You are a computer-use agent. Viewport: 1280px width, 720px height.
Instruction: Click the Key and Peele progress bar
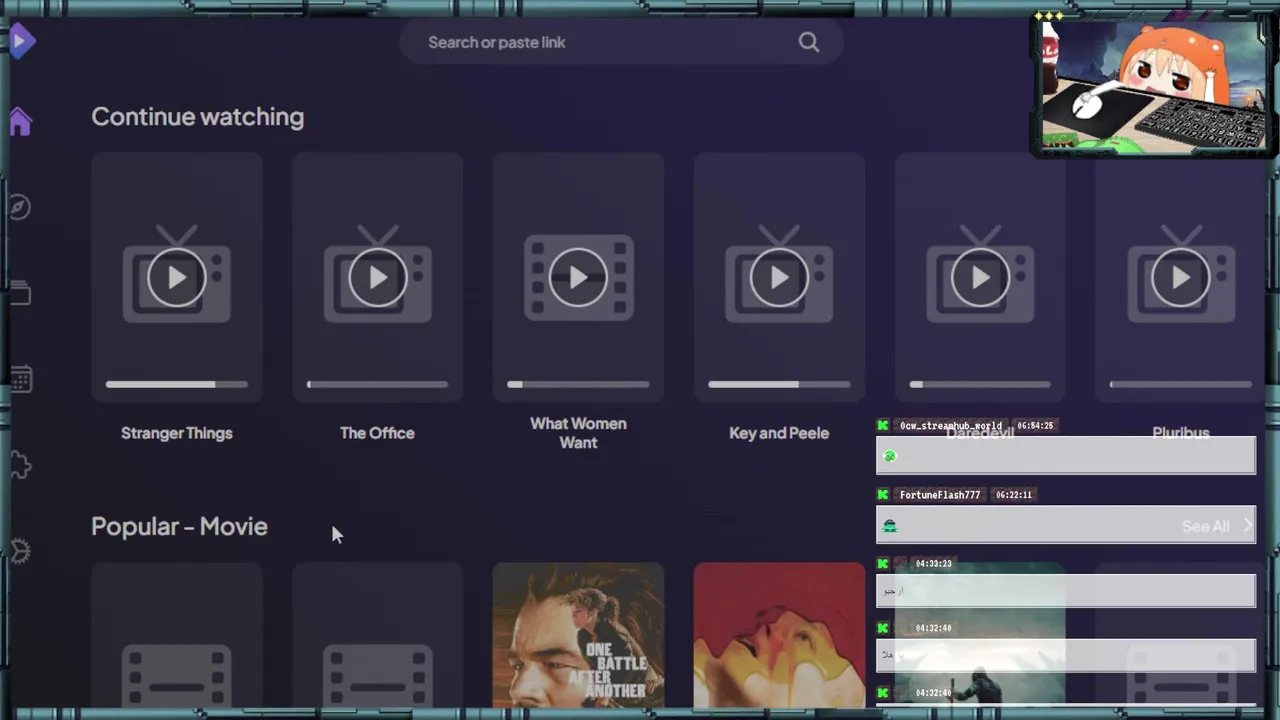click(779, 384)
